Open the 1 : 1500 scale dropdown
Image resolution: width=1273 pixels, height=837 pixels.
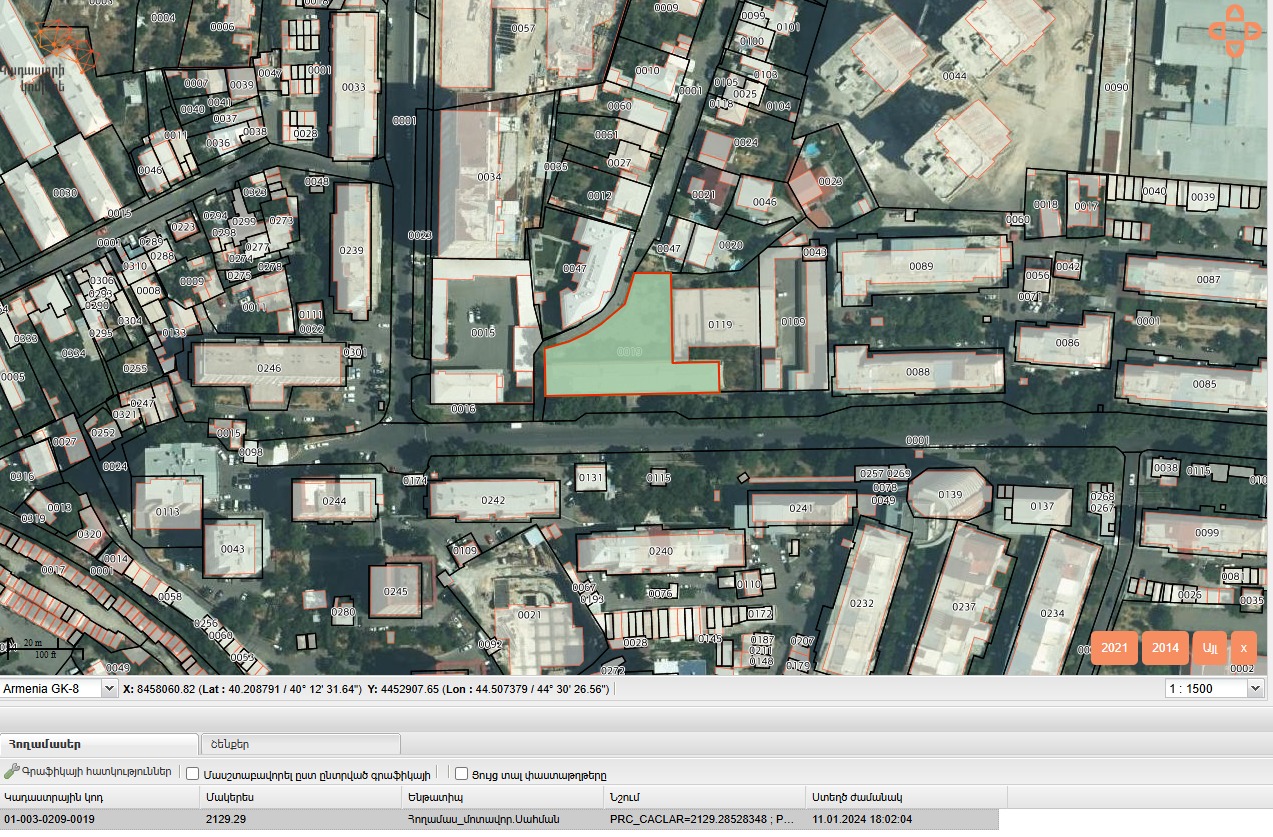1215,689
